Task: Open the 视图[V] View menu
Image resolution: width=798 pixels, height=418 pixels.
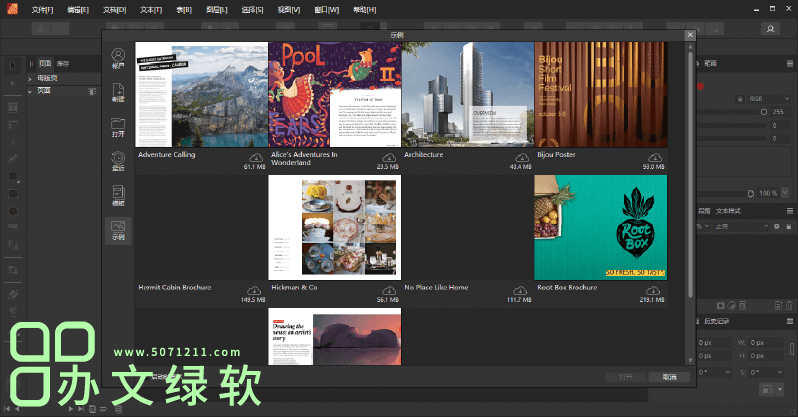Action: (289, 10)
